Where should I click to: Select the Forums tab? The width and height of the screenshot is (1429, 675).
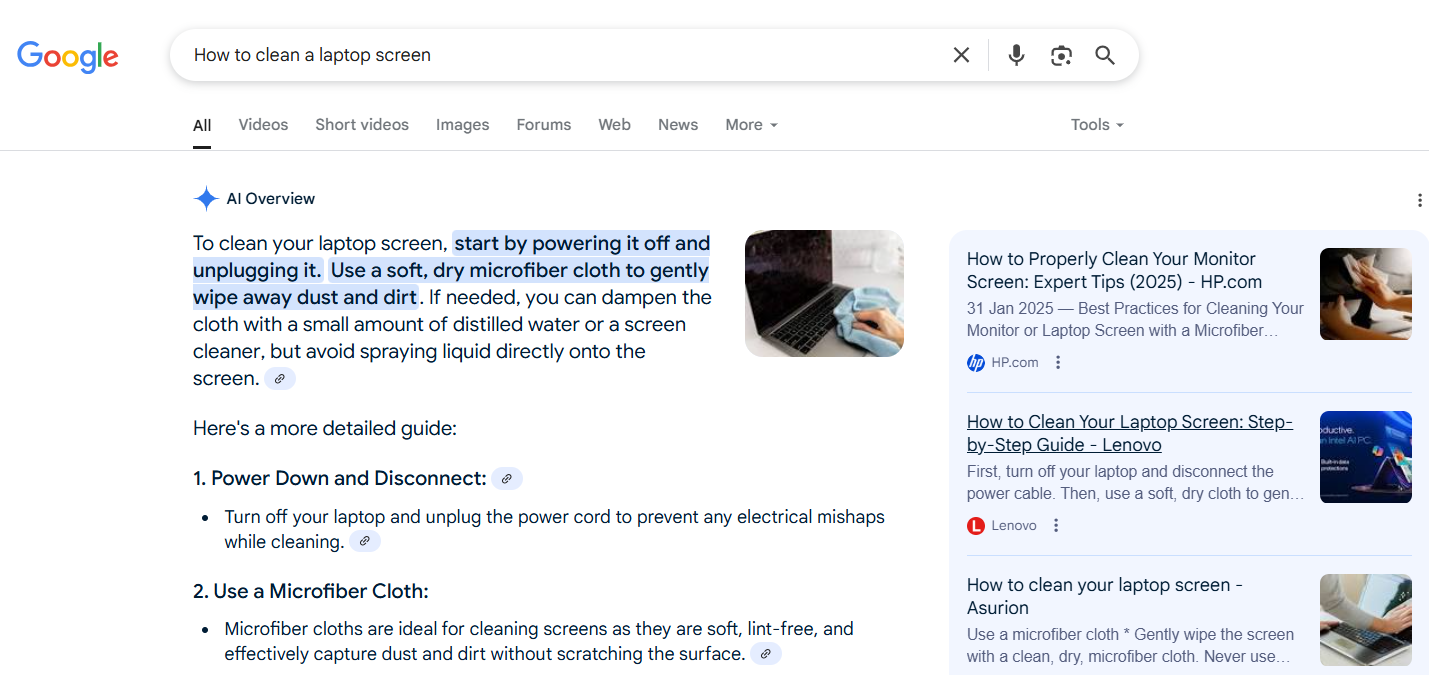pos(543,124)
